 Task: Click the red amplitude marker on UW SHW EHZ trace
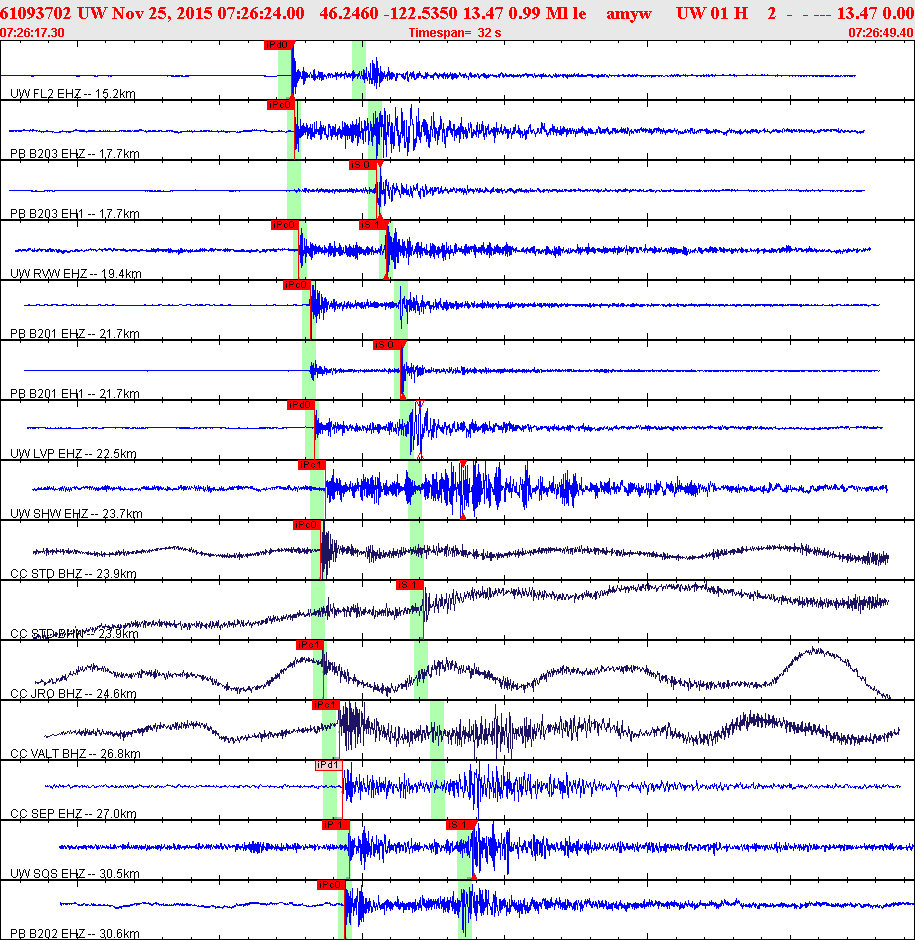[x=463, y=490]
